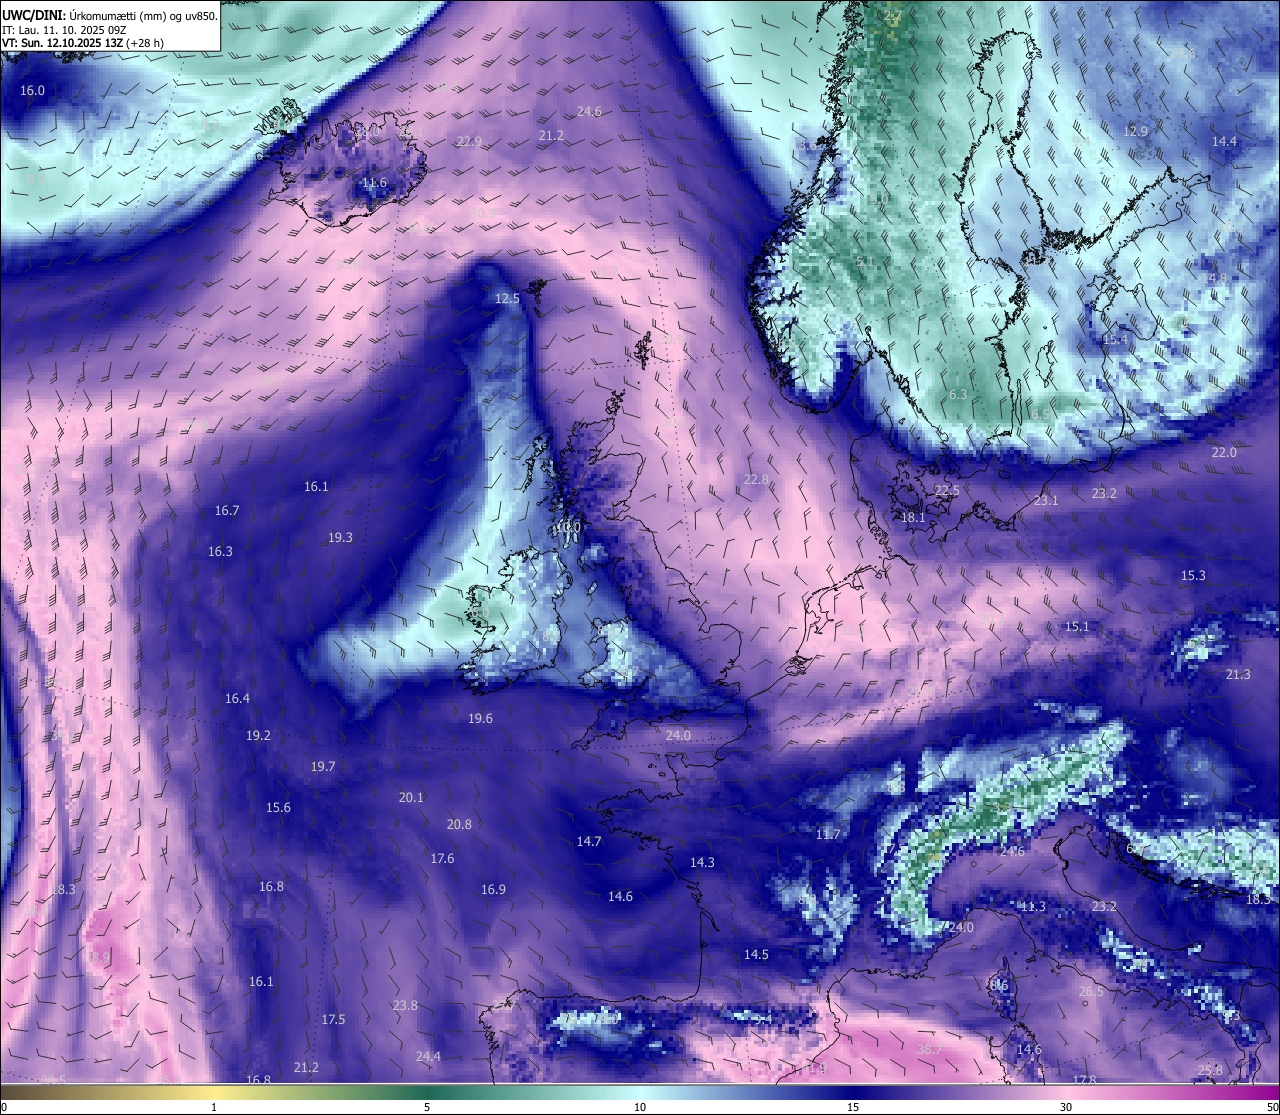Screen dimensions: 1280x1115
Task: Click the 24.4 value near Spain's coast
Action: [x=428, y=1057]
